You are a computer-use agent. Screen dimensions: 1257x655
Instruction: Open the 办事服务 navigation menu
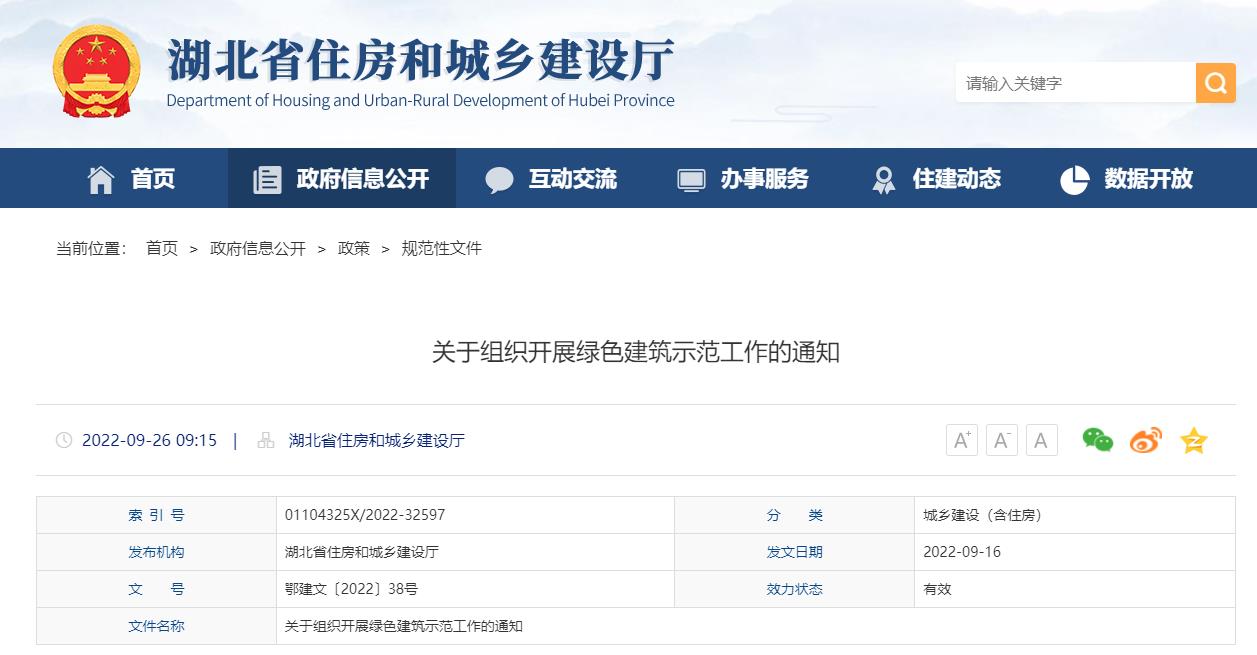pos(743,179)
